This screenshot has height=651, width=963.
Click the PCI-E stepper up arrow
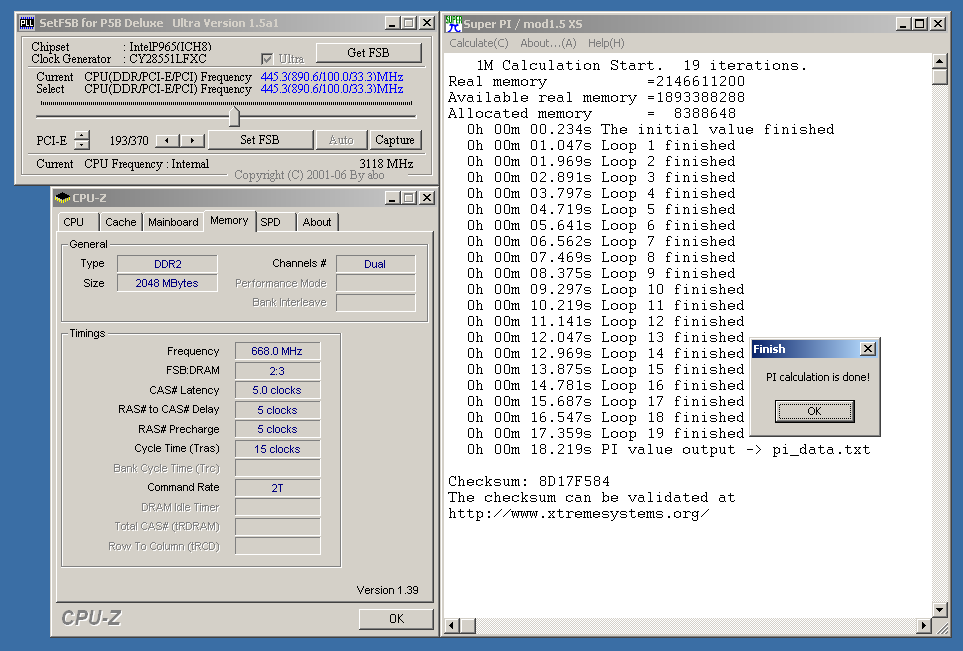(x=82, y=135)
